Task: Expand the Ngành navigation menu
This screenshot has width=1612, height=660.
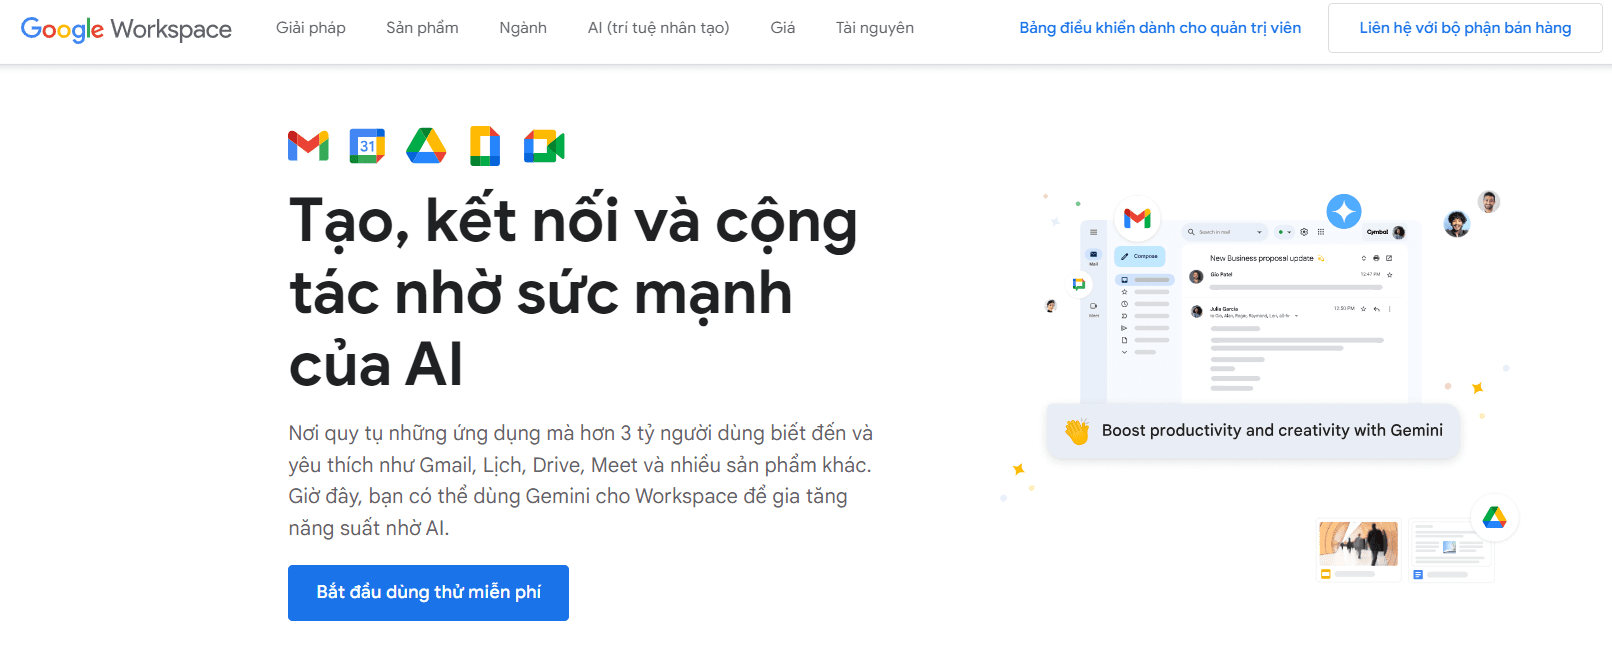Action: tap(523, 28)
